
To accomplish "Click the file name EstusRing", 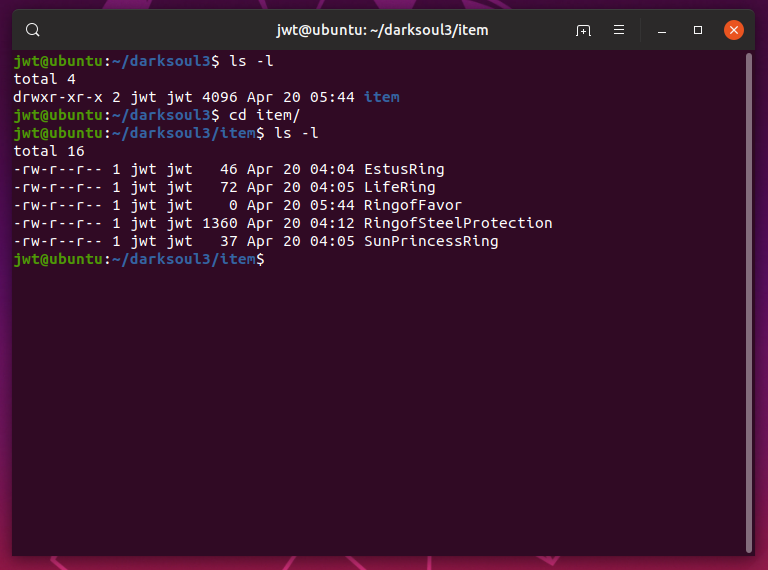I will point(404,169).
